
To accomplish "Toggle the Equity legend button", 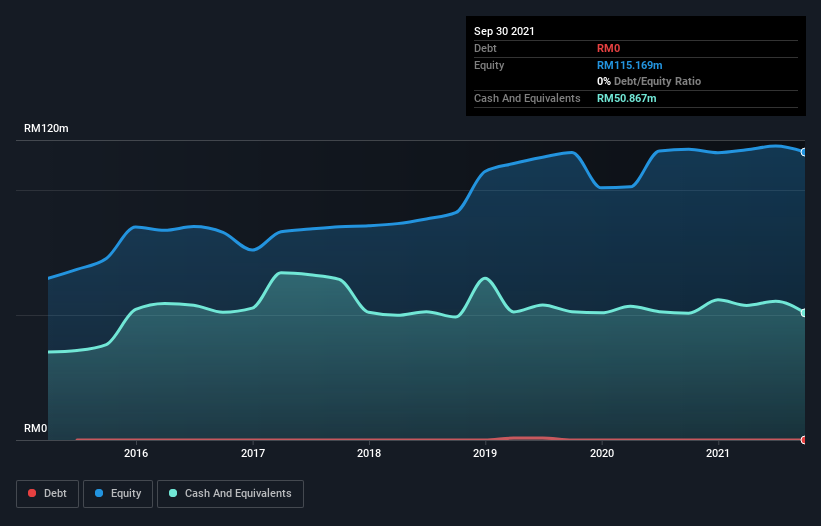I will click(x=118, y=494).
